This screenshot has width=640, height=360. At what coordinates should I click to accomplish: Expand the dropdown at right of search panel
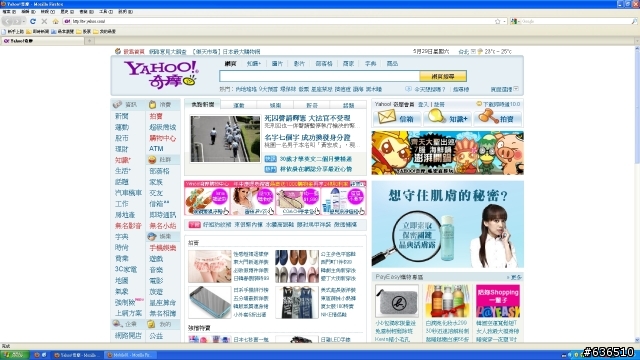click(516, 89)
